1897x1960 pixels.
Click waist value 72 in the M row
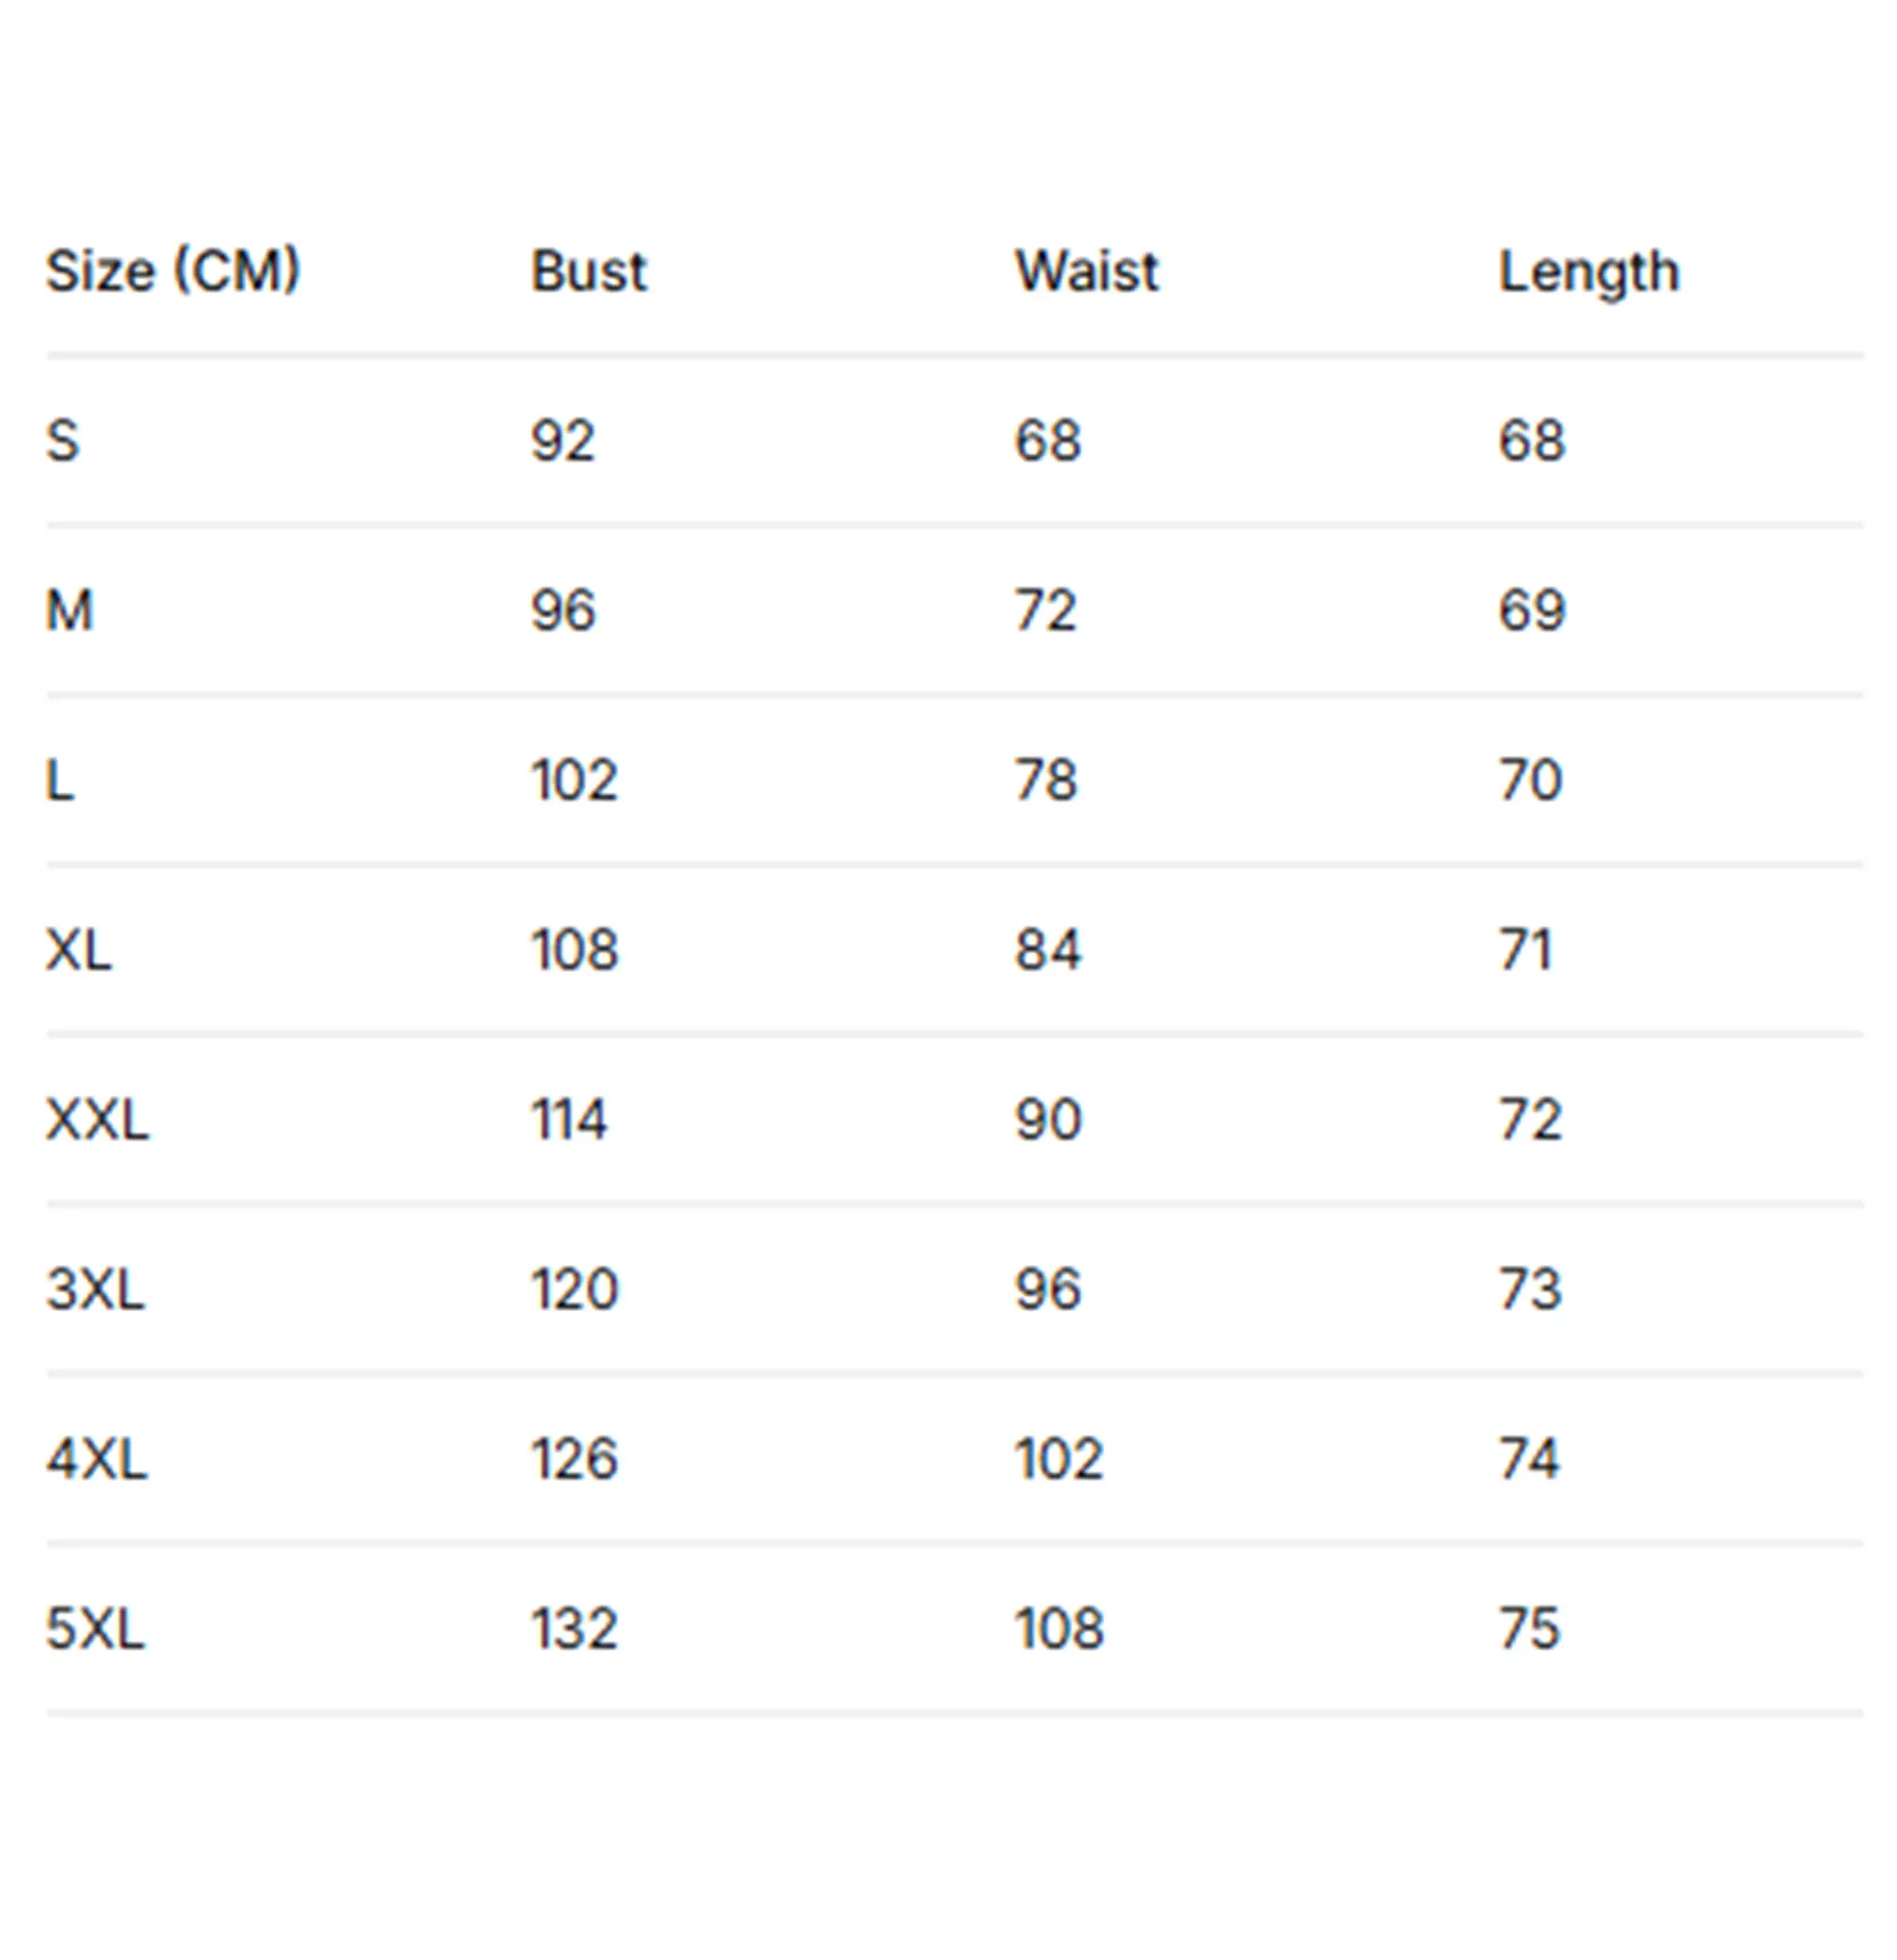tap(1045, 610)
